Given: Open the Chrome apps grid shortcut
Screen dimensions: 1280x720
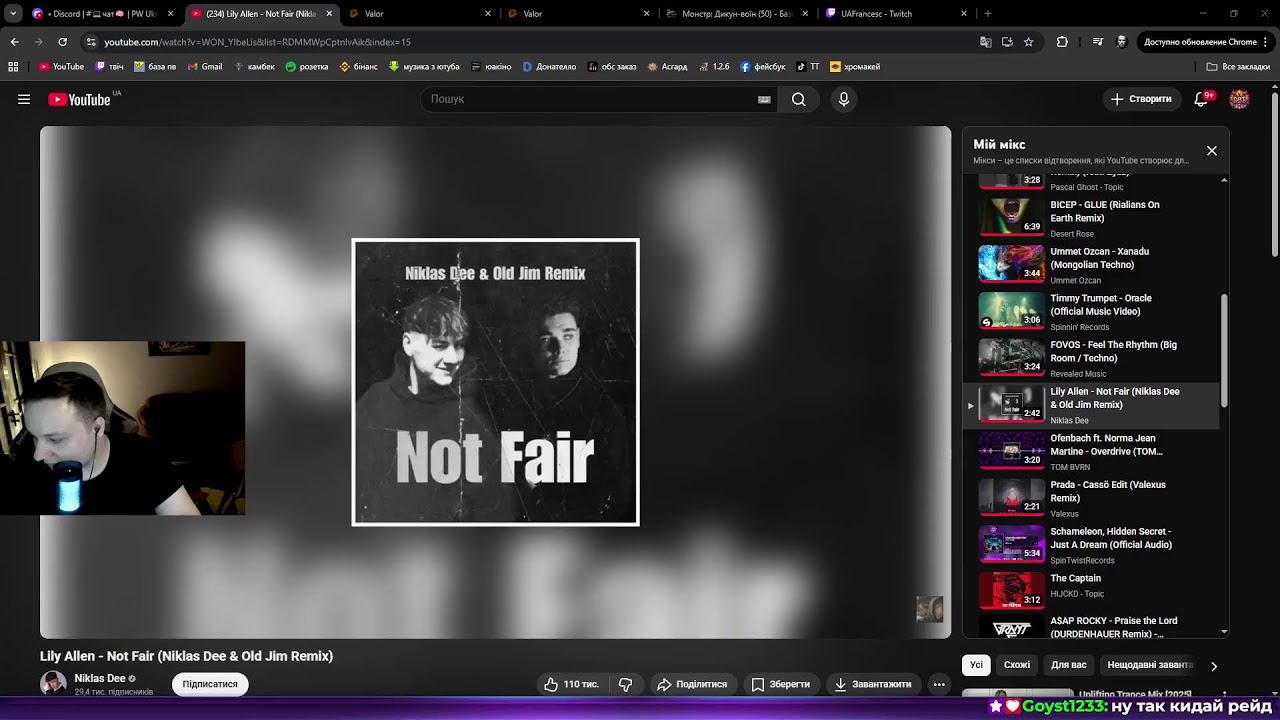Looking at the screenshot, I should point(13,67).
